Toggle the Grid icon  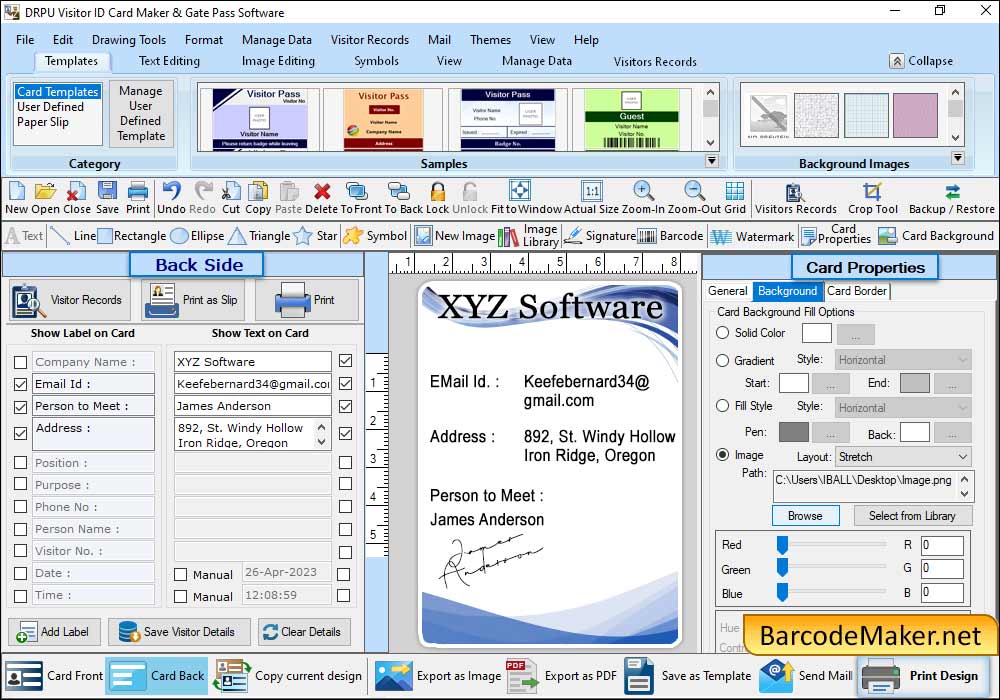coord(735,191)
